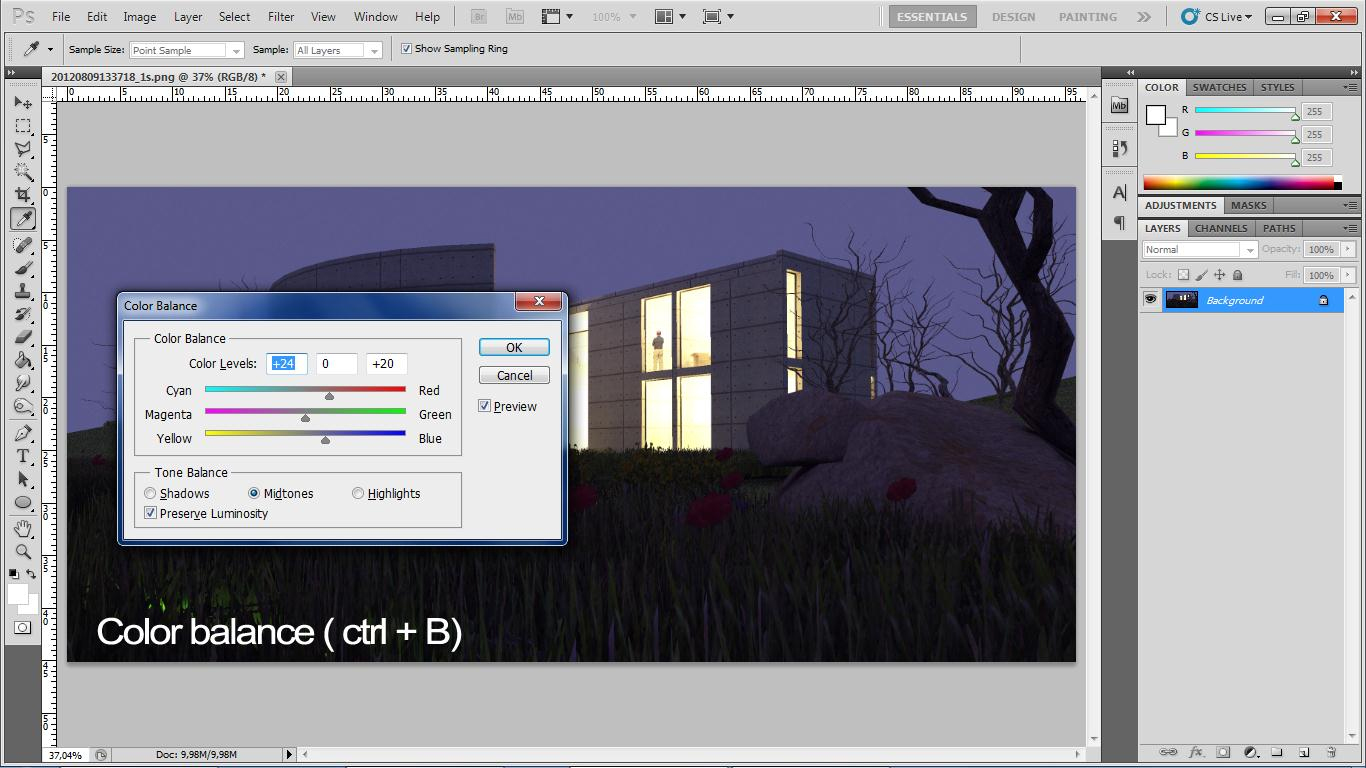The width and height of the screenshot is (1366, 768).
Task: Confirm Color Balance with OK
Action: tap(514, 347)
